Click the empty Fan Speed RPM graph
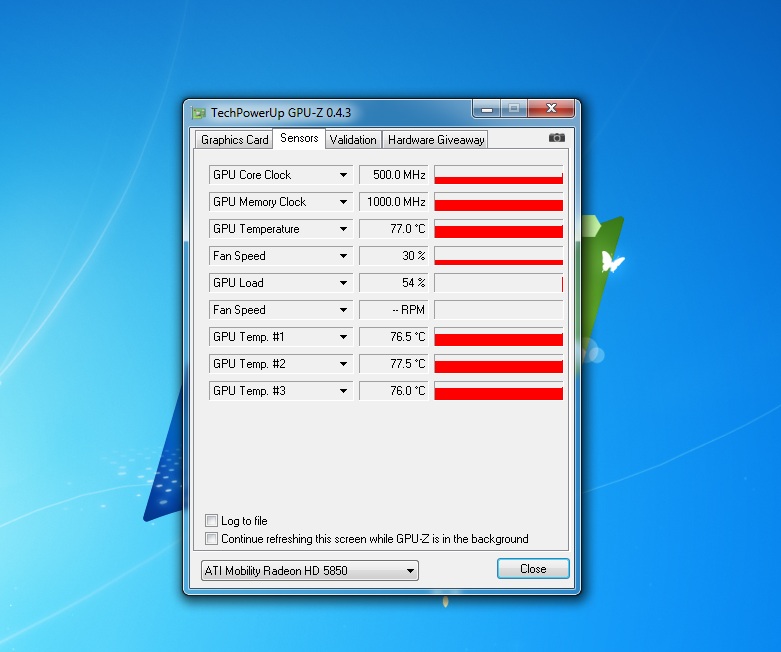The width and height of the screenshot is (781, 652). click(499, 310)
